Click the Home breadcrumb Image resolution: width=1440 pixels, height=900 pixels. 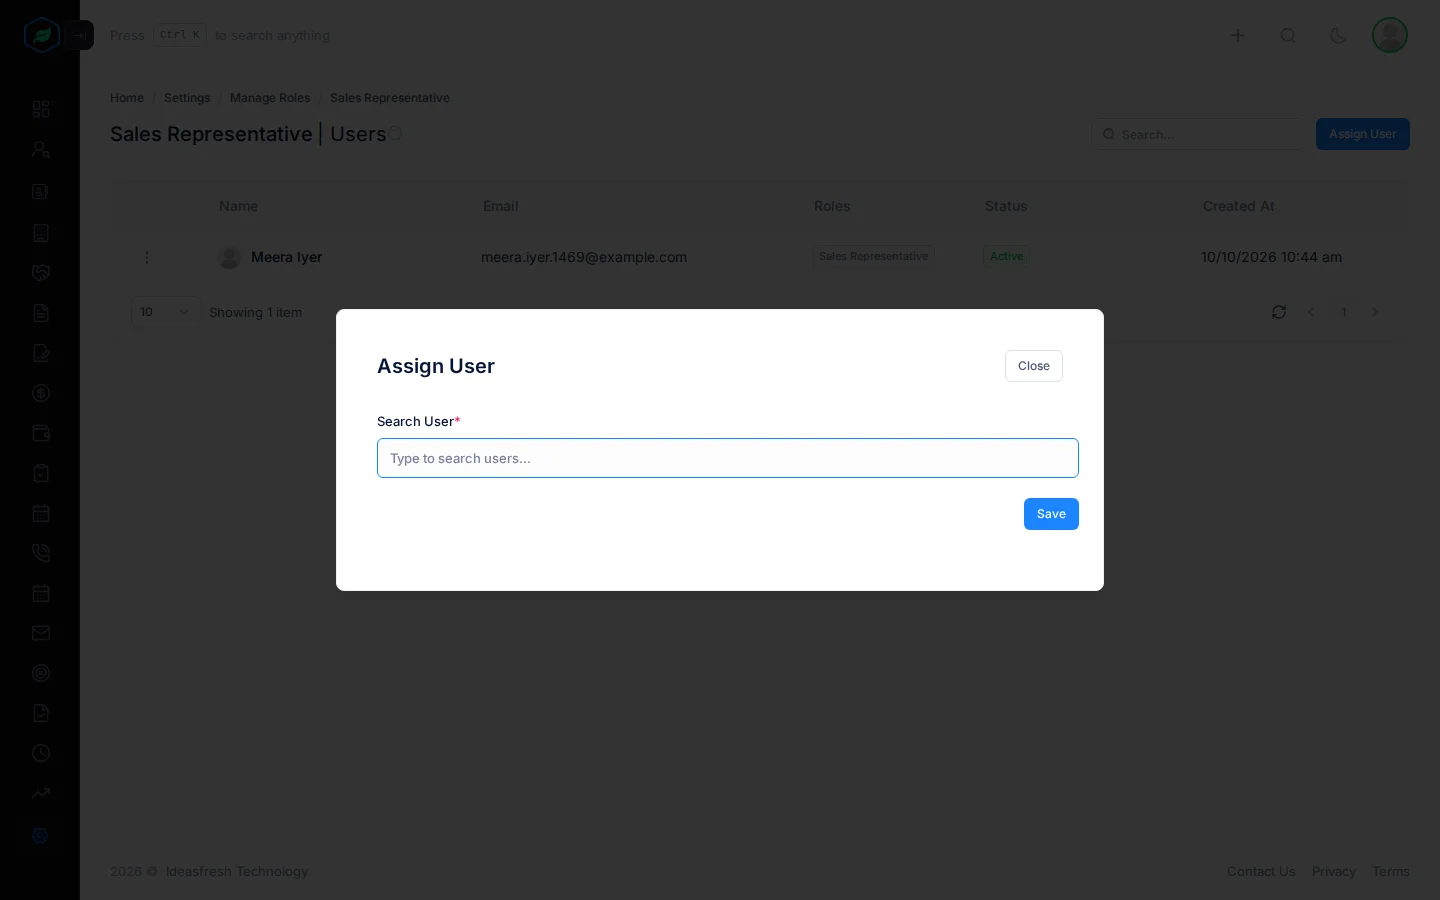point(127,98)
